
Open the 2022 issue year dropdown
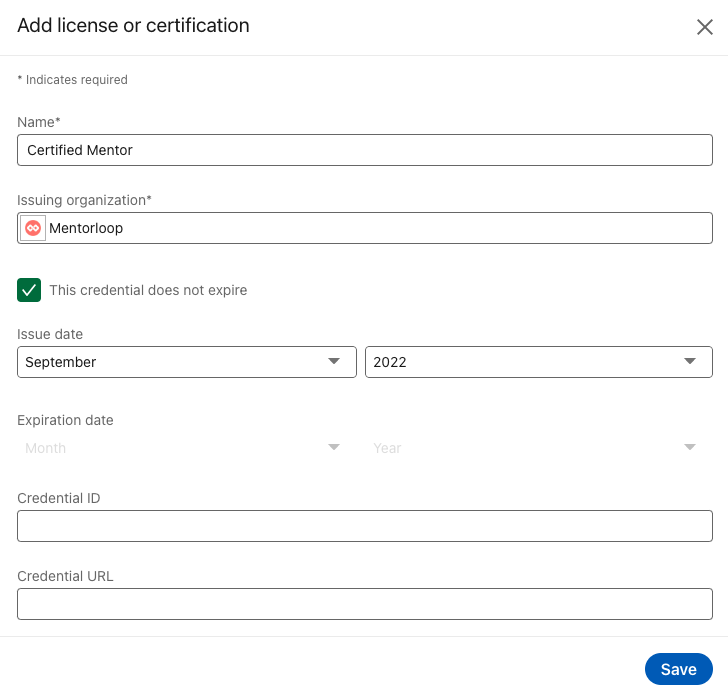(x=539, y=362)
